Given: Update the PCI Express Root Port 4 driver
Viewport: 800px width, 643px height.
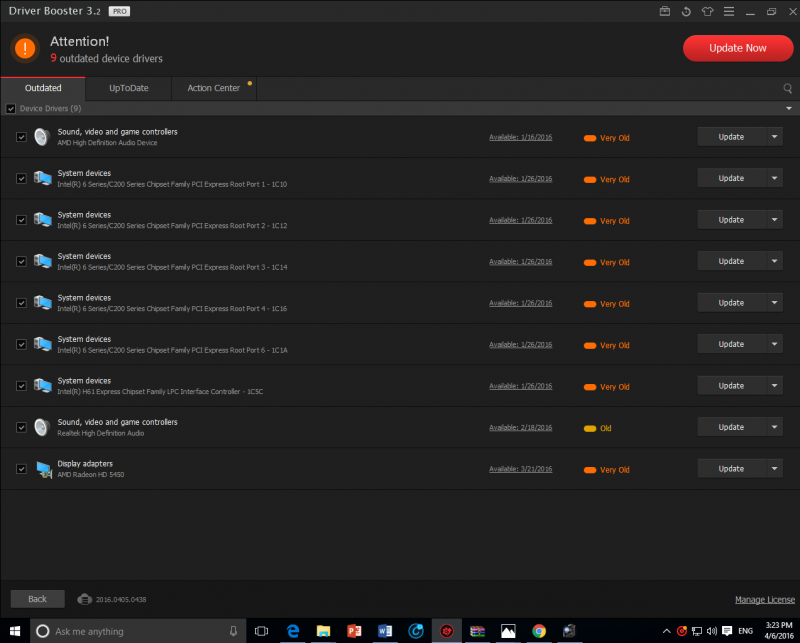Looking at the screenshot, I should click(731, 303).
